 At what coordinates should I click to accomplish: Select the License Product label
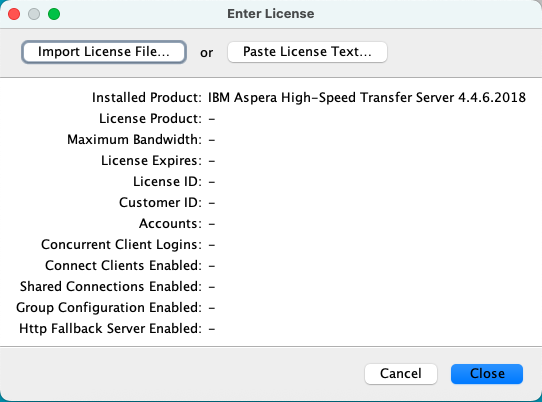(150, 119)
